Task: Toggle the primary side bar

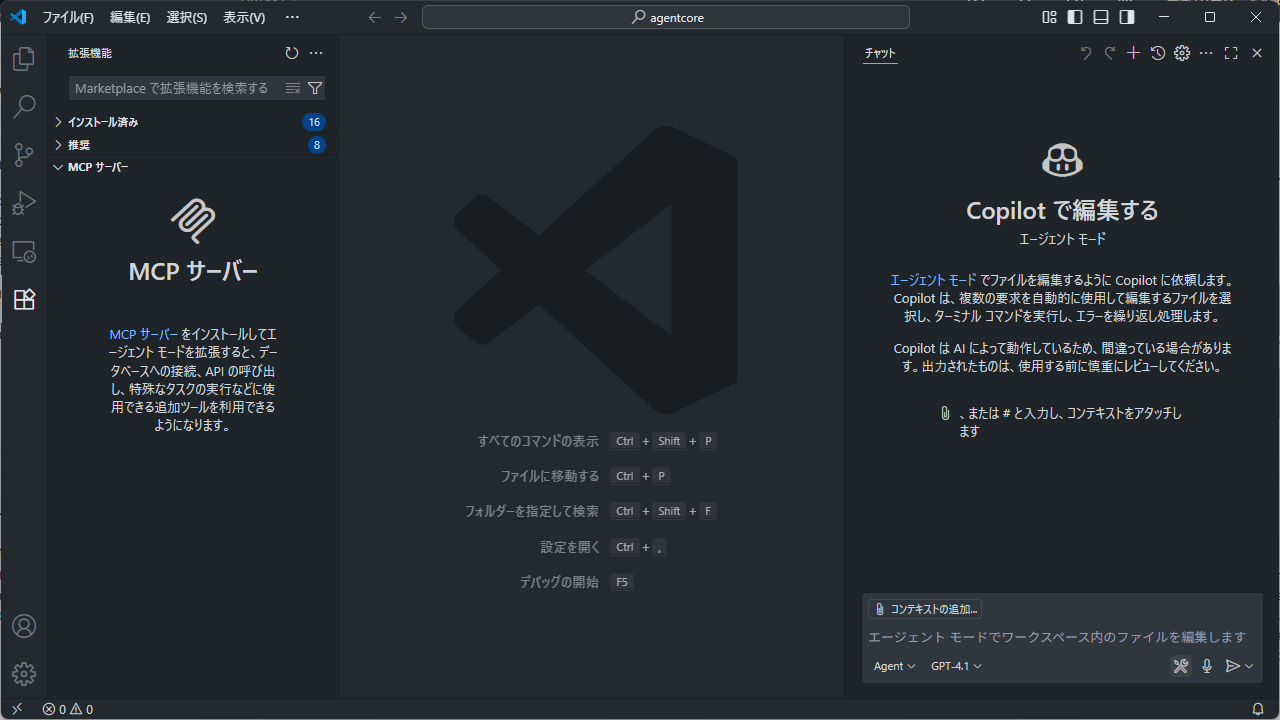Action: point(1075,17)
